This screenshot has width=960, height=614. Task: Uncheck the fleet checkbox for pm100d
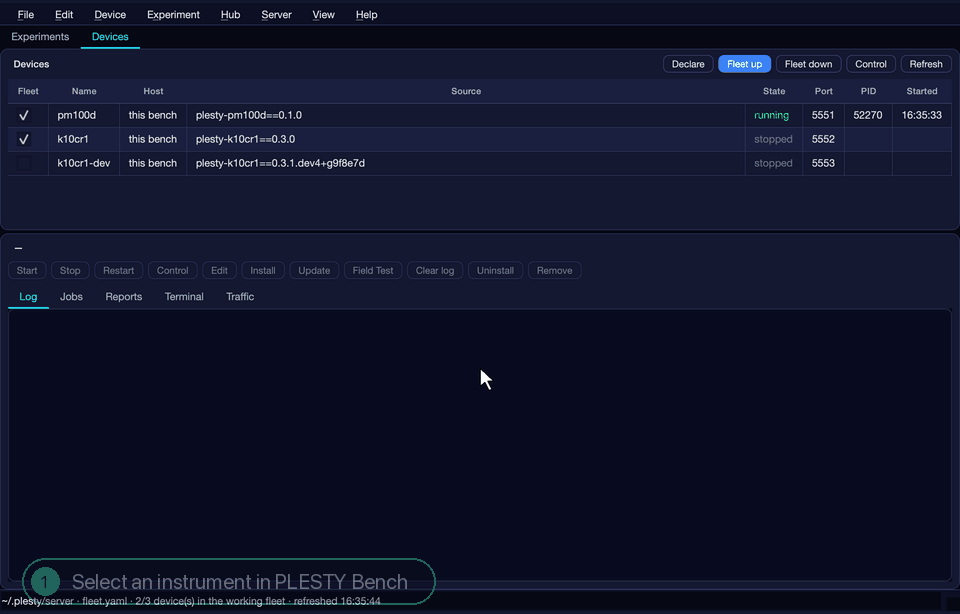pyautogui.click(x=24, y=115)
